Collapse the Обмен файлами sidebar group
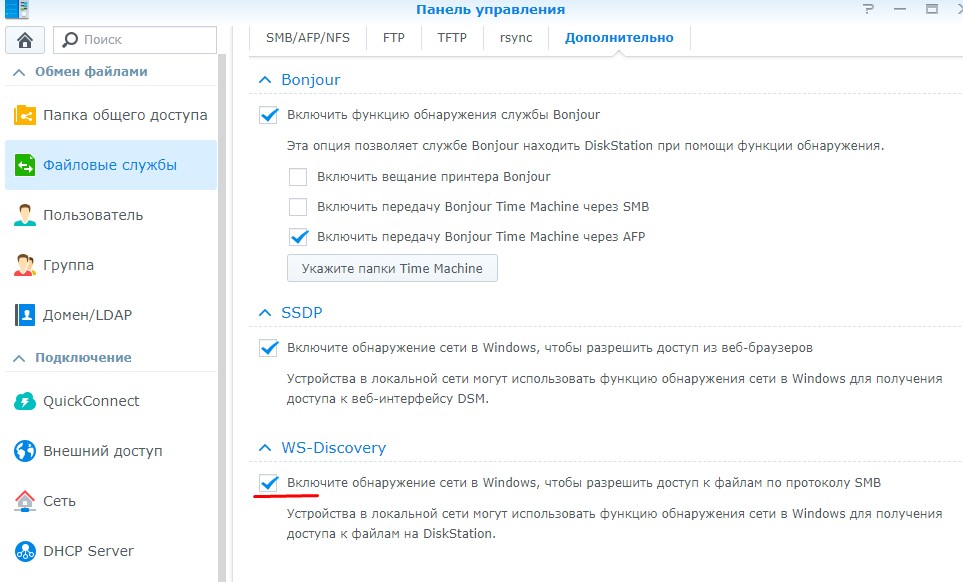Screen dimensions: 963x582 19,72
